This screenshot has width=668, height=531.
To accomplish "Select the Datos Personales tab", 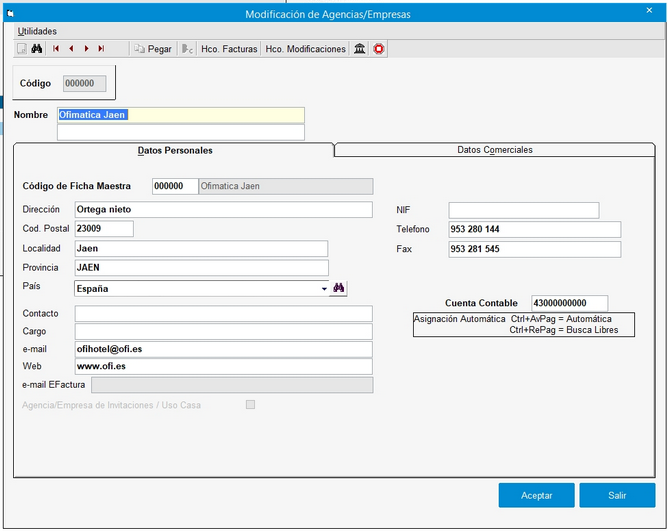I will pos(174,151).
